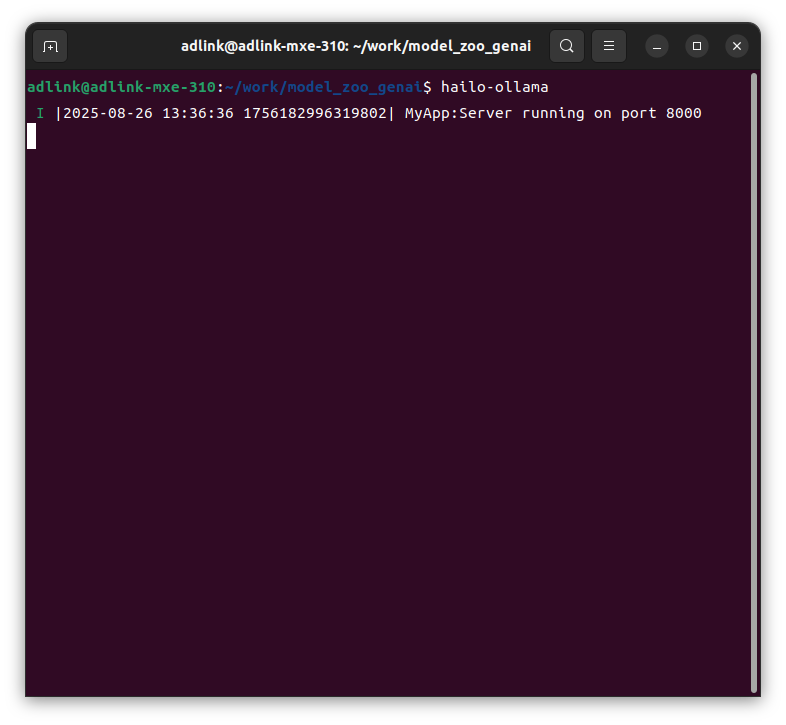Open a new terminal tab
This screenshot has height=725, width=786.
click(x=50, y=46)
